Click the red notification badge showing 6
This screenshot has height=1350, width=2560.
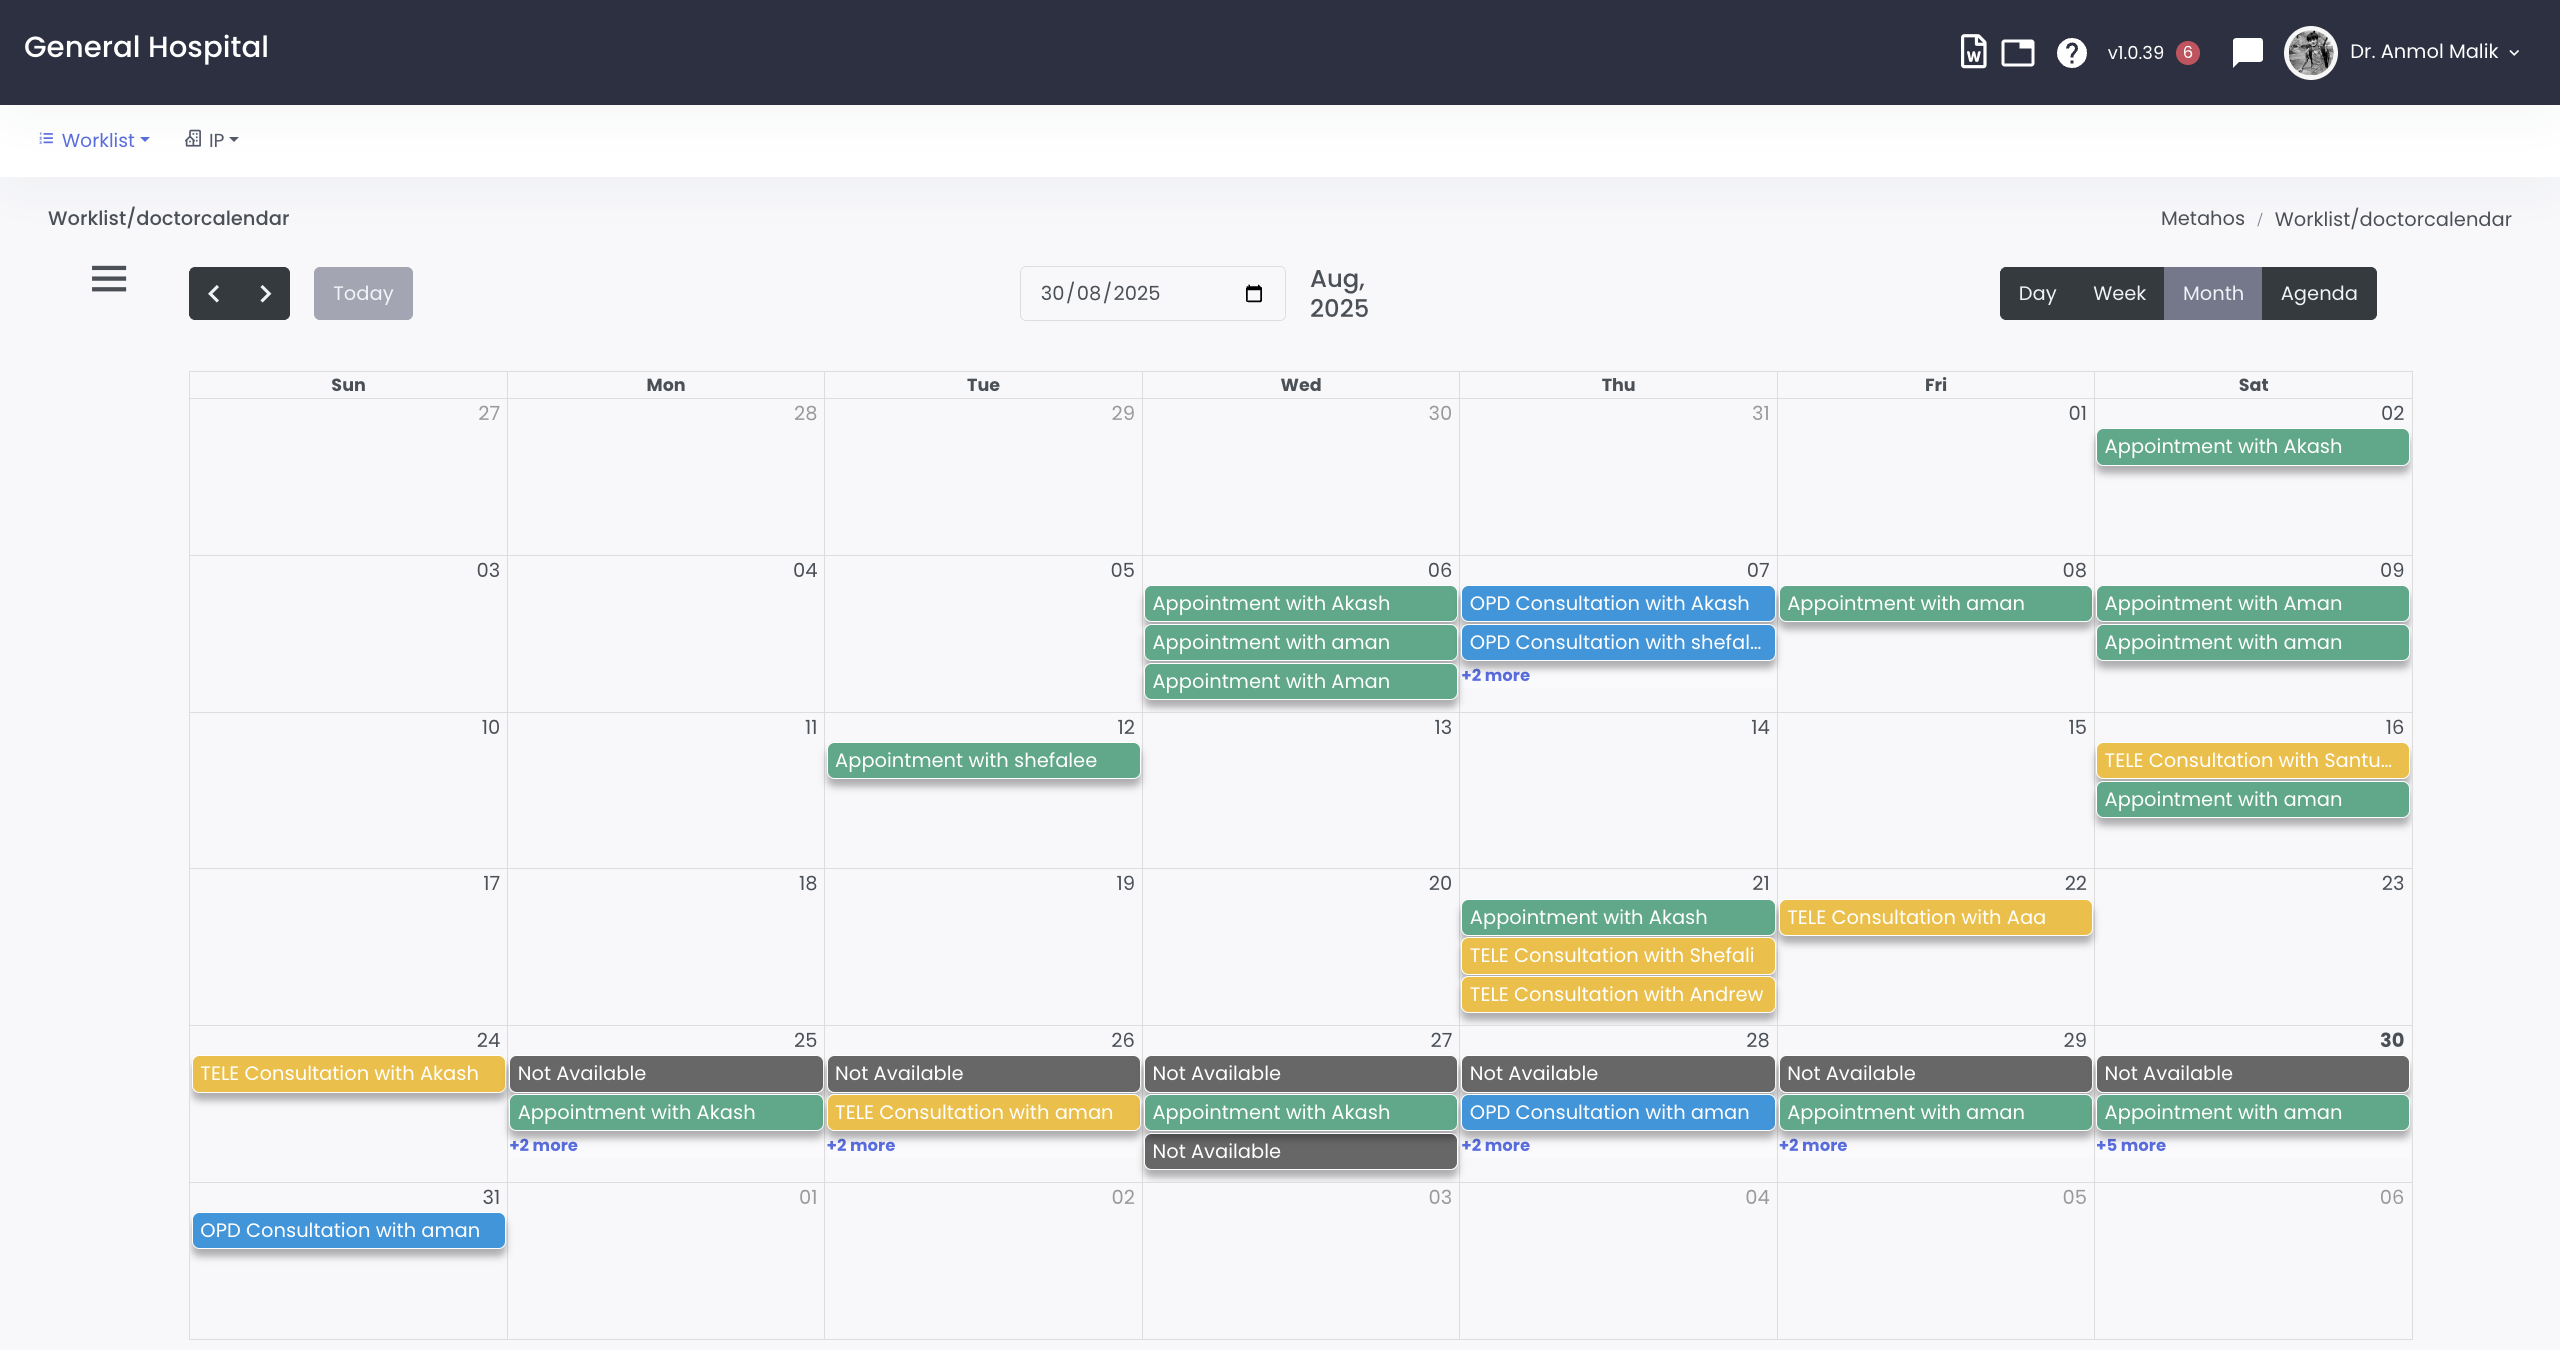tap(2188, 52)
